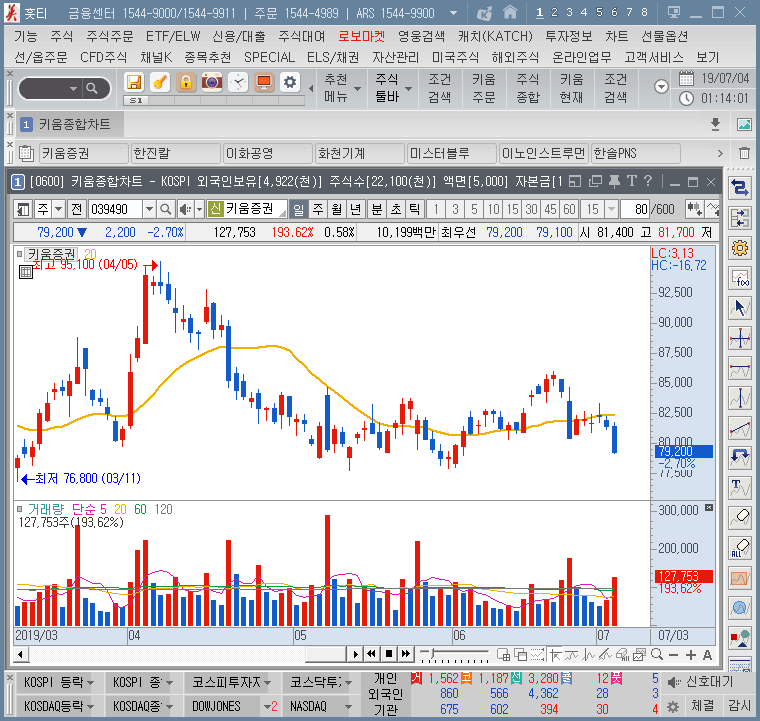Click the download arrow icon on tab bar
This screenshot has height=721, width=760.
(x=715, y=125)
